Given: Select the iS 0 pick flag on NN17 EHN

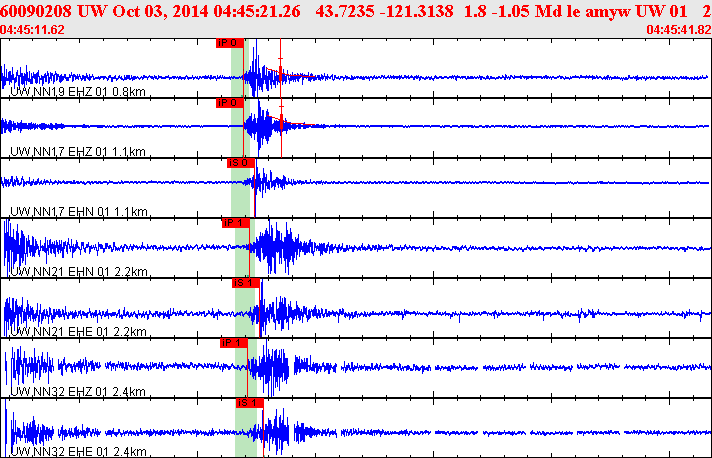Looking at the screenshot, I should pos(241,163).
